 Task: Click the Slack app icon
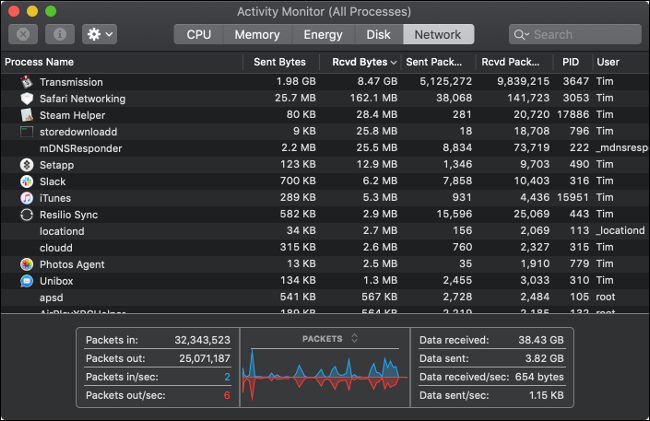tap(27, 181)
